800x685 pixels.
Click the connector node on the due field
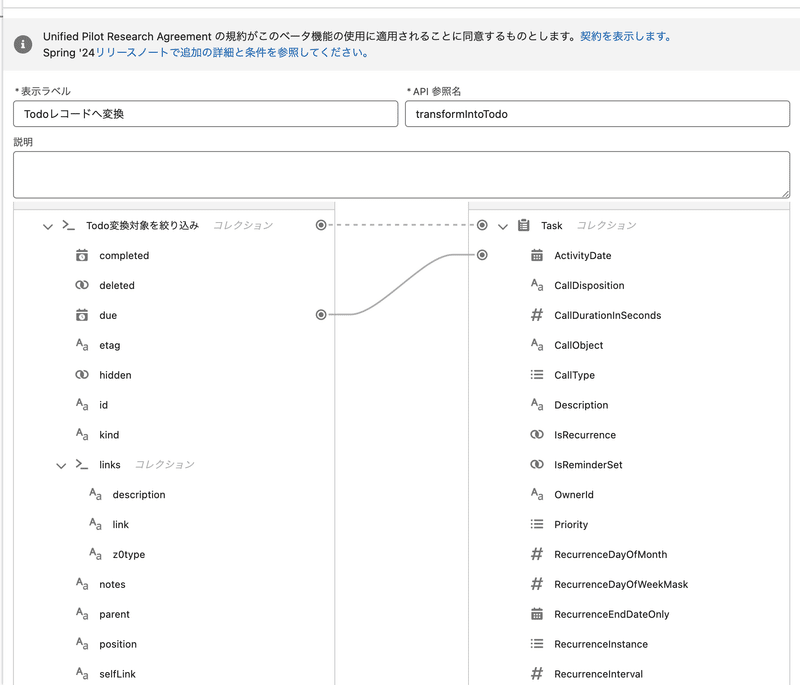coord(321,315)
